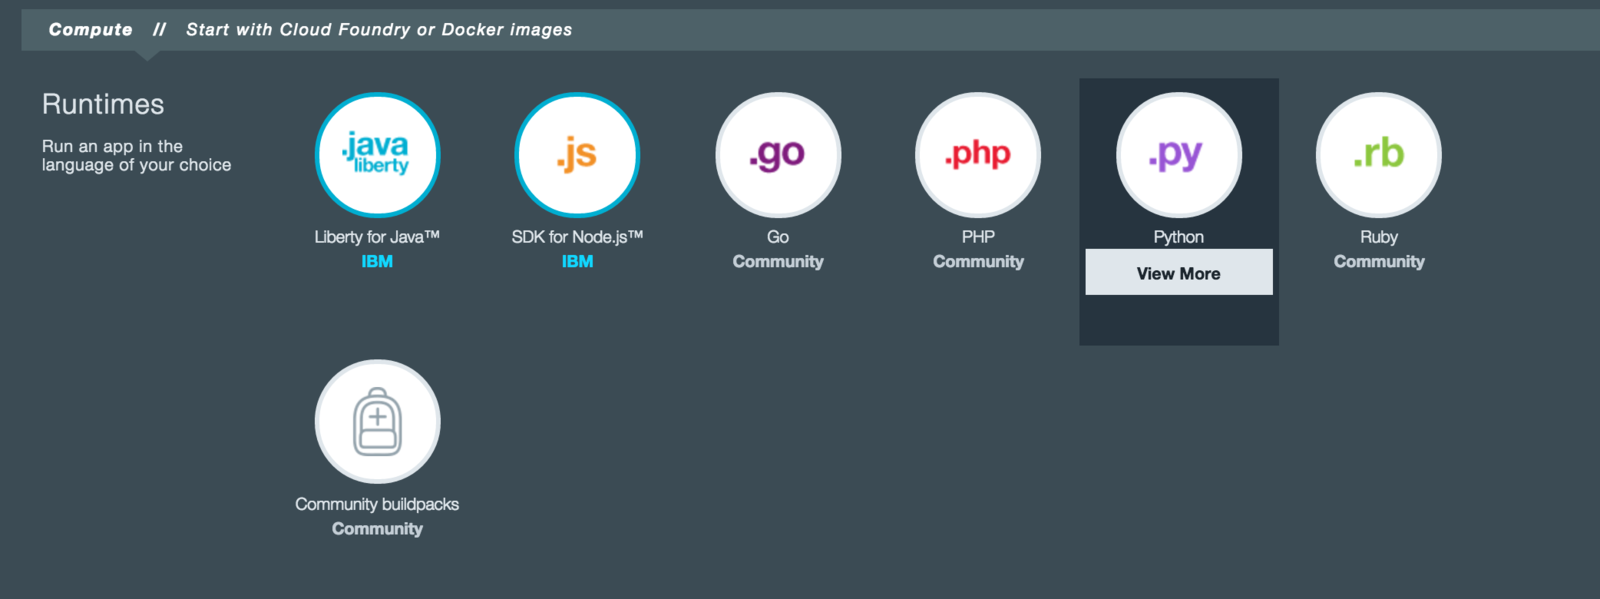Click the IBM label under SDK for Node.js
Image resolution: width=1600 pixels, height=599 pixels.
point(577,261)
